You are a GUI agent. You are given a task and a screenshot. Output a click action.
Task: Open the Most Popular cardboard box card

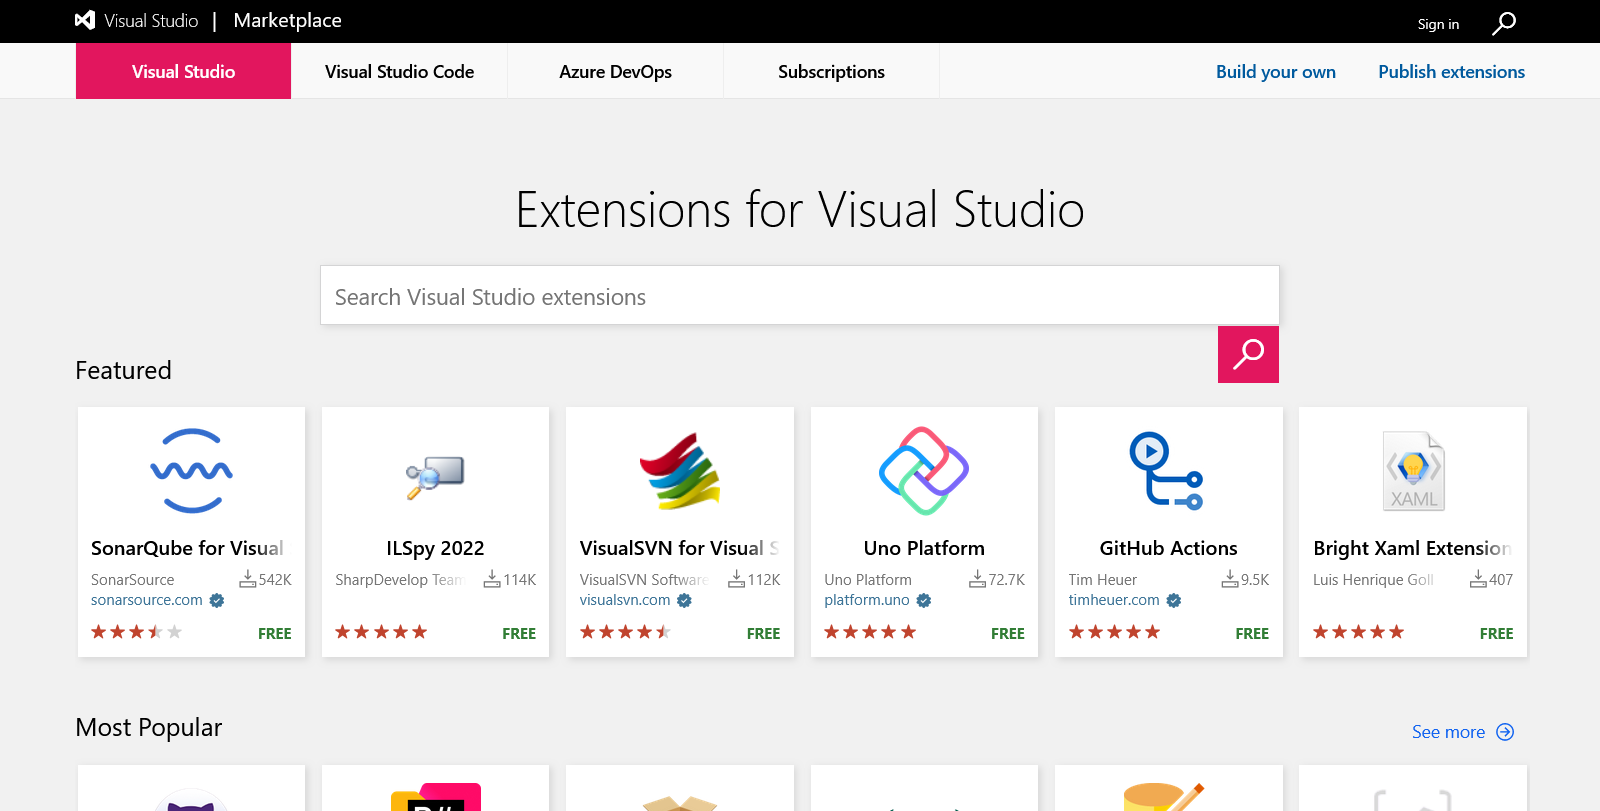click(x=680, y=789)
